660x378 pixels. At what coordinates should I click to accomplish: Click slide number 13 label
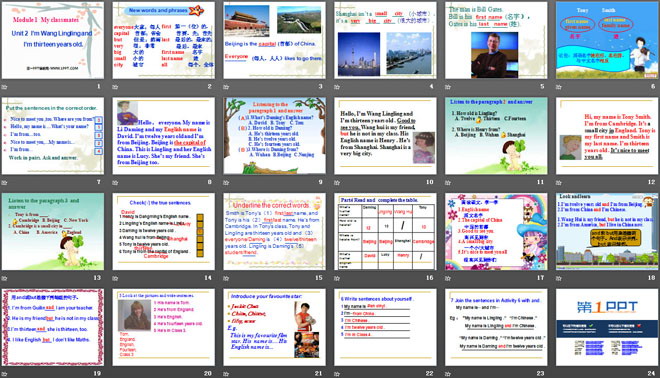(x=97, y=278)
